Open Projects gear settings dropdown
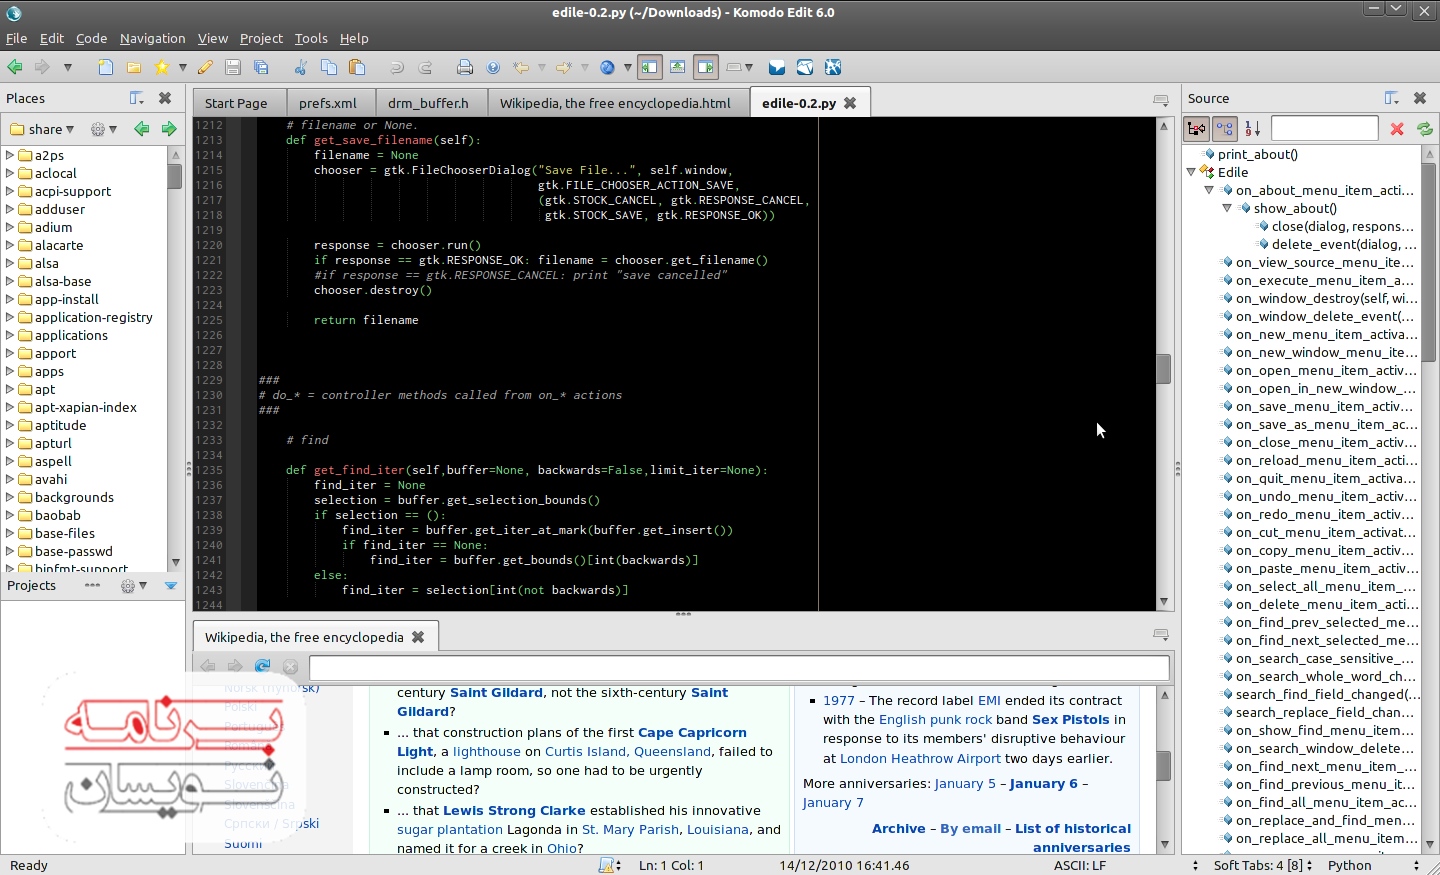Image resolution: width=1440 pixels, height=875 pixels. pos(133,586)
